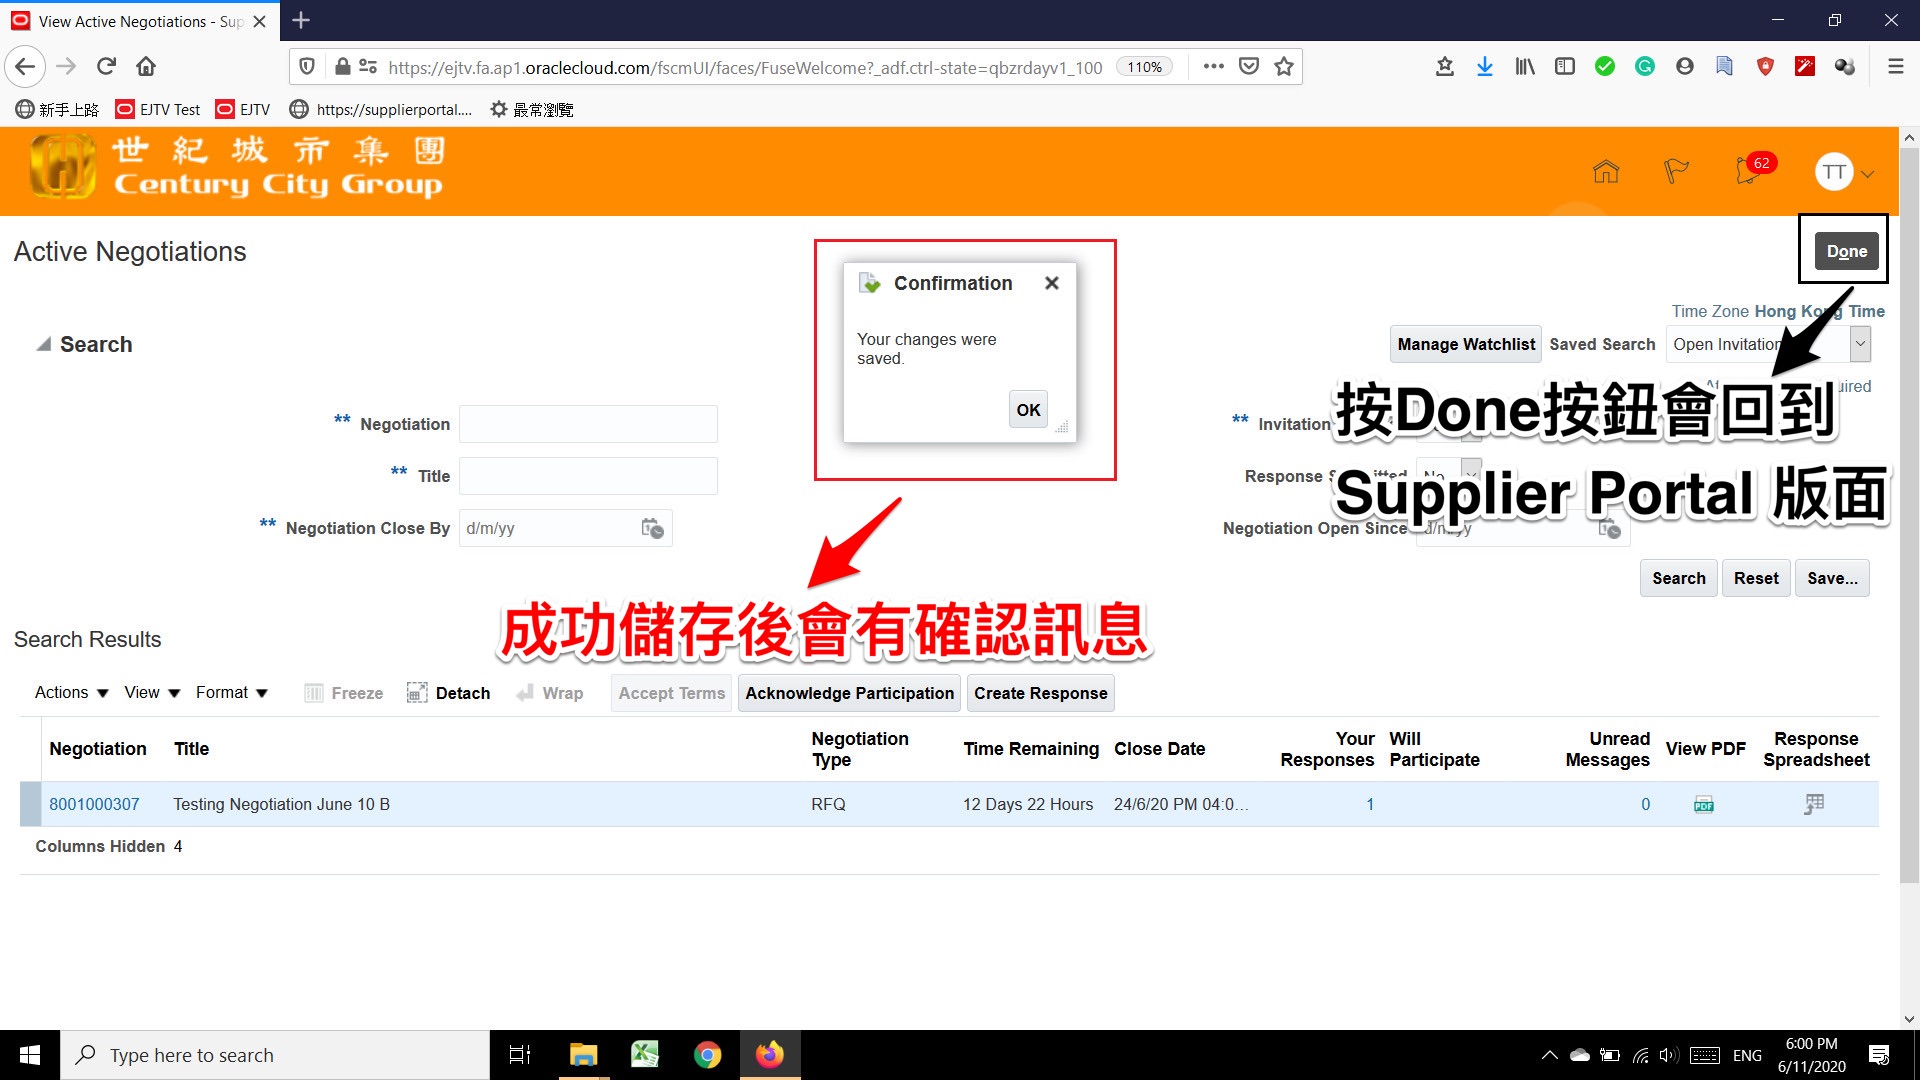The width and height of the screenshot is (1920, 1080).
Task: Click the site information shield icon
Action: click(307, 67)
